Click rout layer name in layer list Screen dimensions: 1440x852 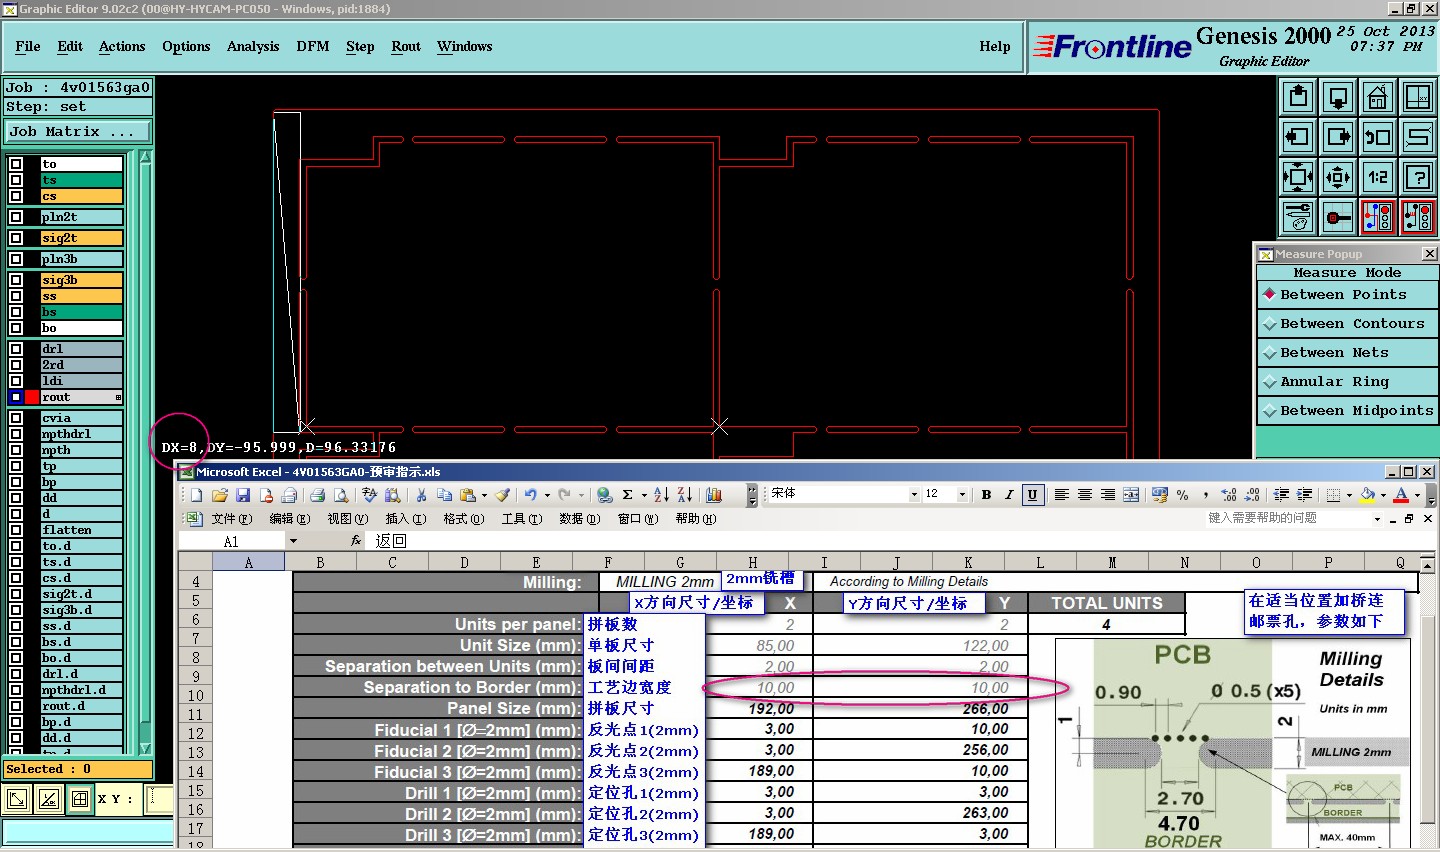pyautogui.click(x=81, y=397)
